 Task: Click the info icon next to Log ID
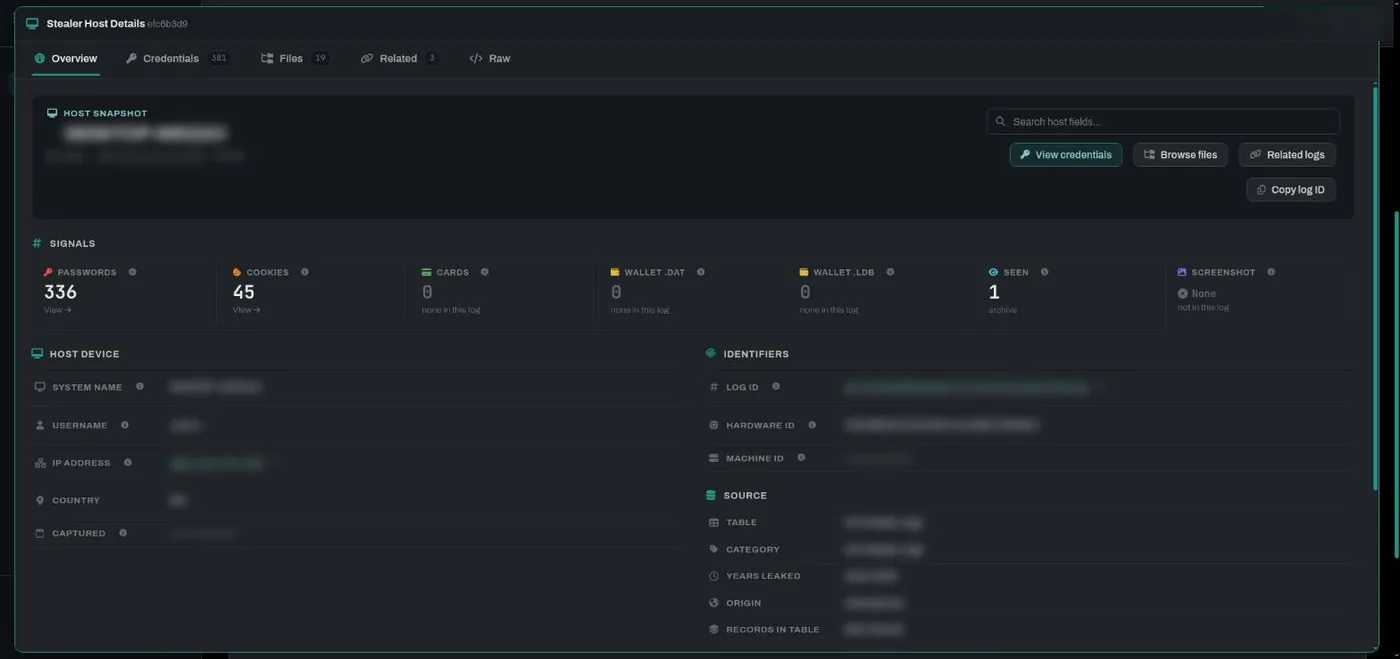[775, 386]
